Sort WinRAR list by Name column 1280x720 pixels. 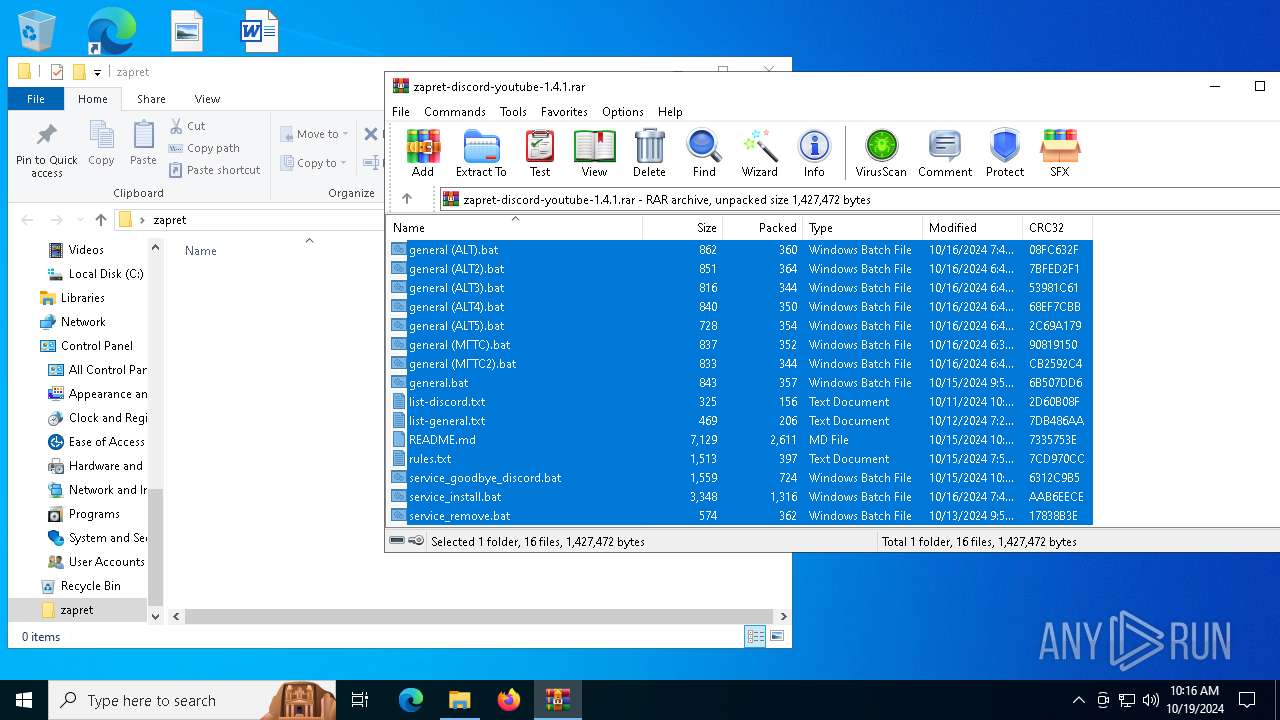514,228
